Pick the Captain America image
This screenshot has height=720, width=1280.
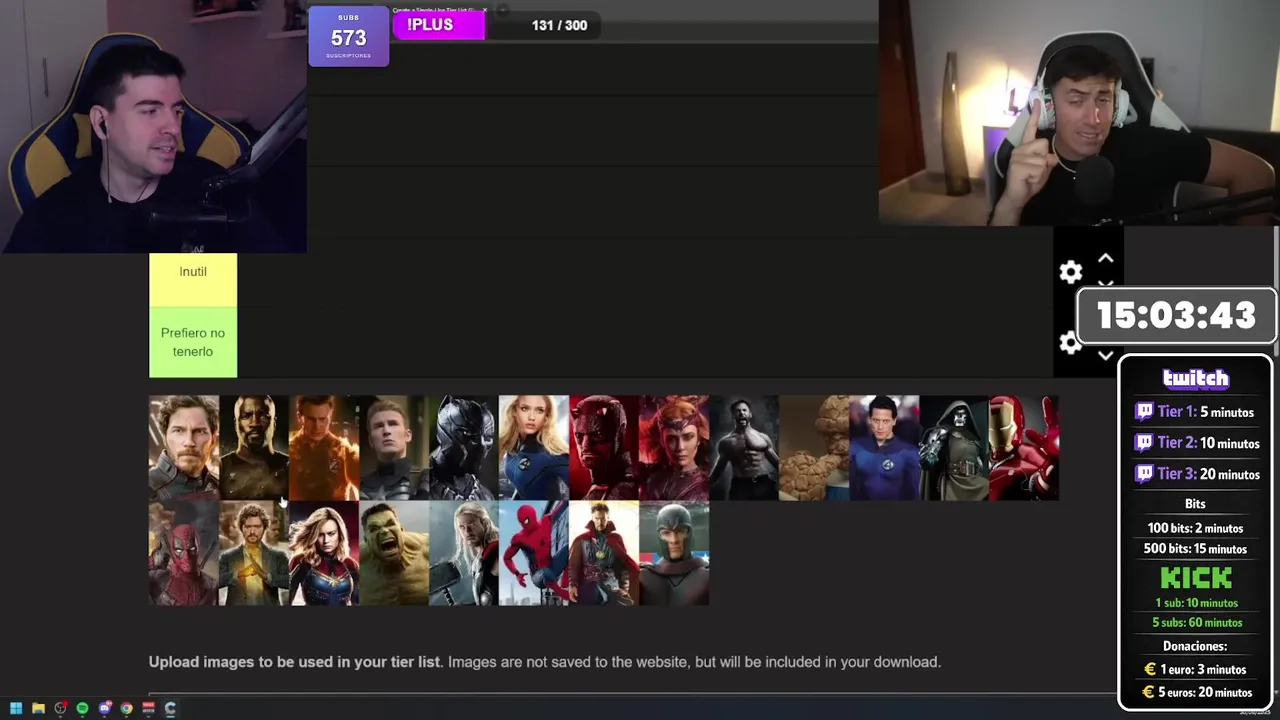394,448
